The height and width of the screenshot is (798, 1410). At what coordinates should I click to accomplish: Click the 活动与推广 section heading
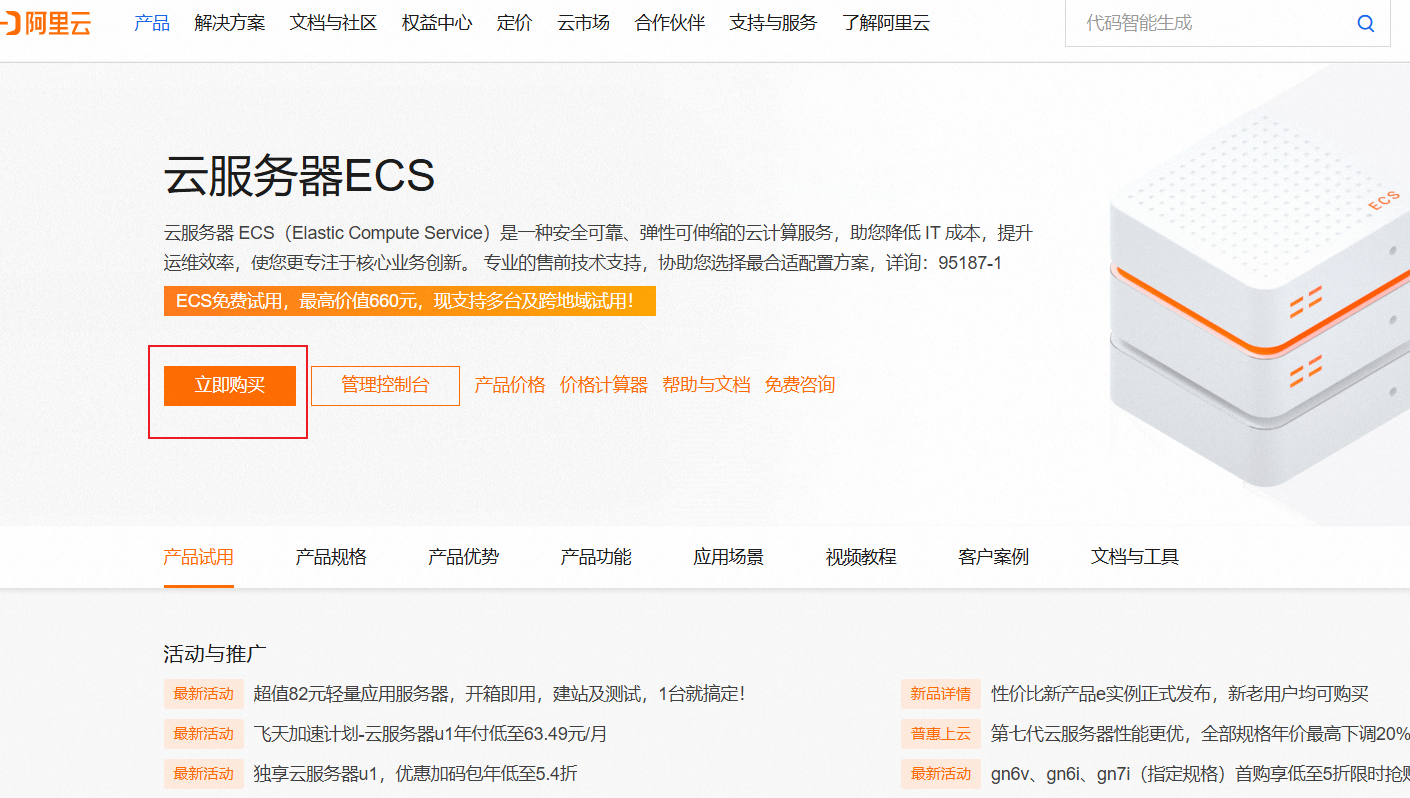pos(215,654)
